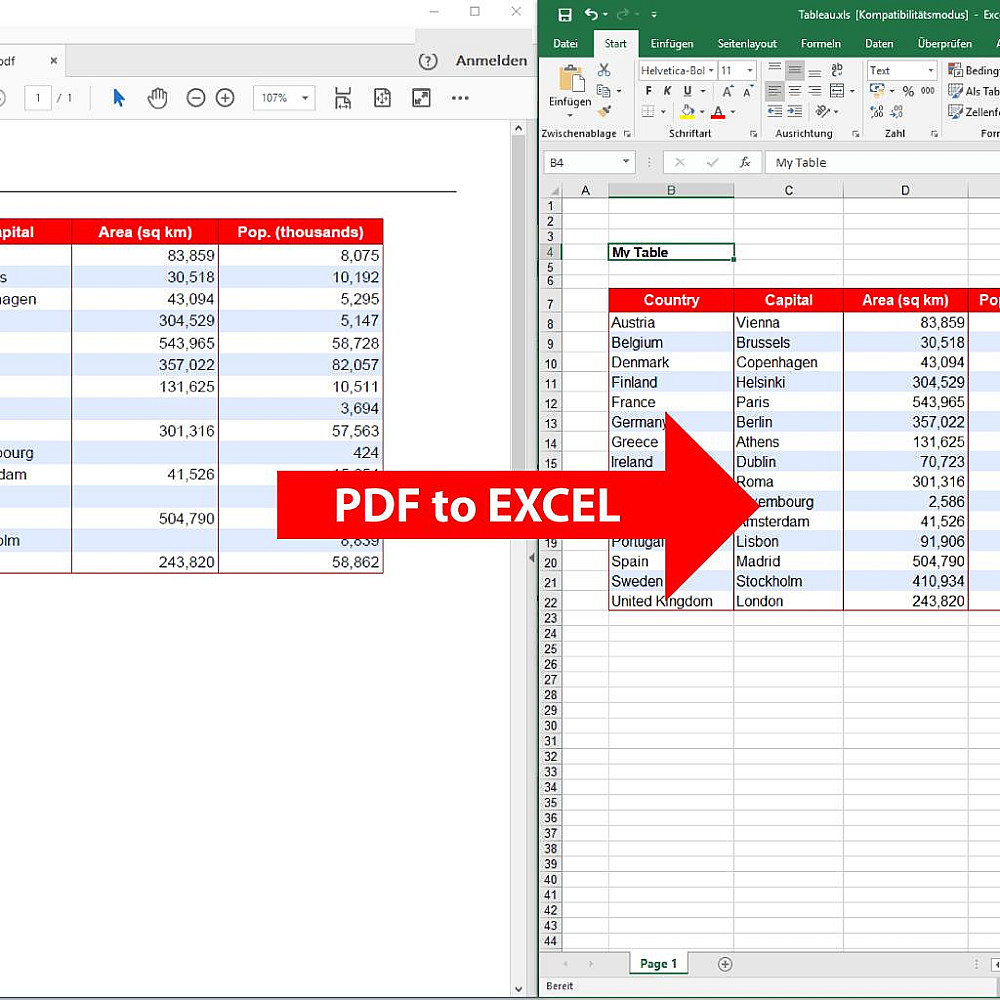Image resolution: width=1000 pixels, height=1000 pixels.
Task: Increase font size with large A icon
Action: tap(728, 91)
